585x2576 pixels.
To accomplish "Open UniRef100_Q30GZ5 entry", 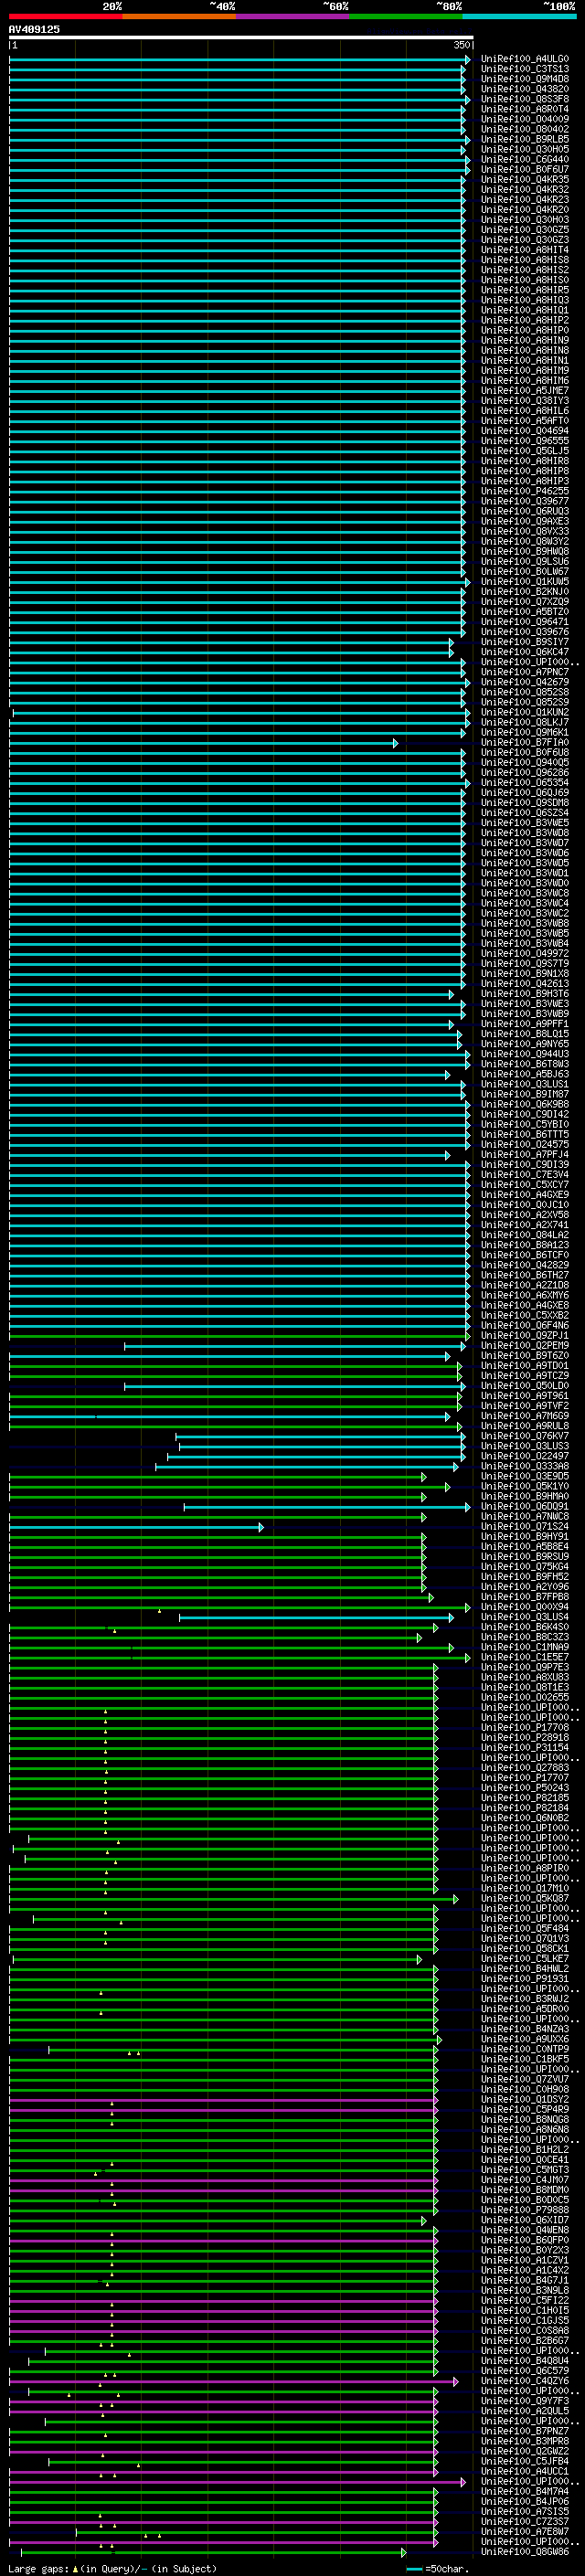I will (x=525, y=230).
